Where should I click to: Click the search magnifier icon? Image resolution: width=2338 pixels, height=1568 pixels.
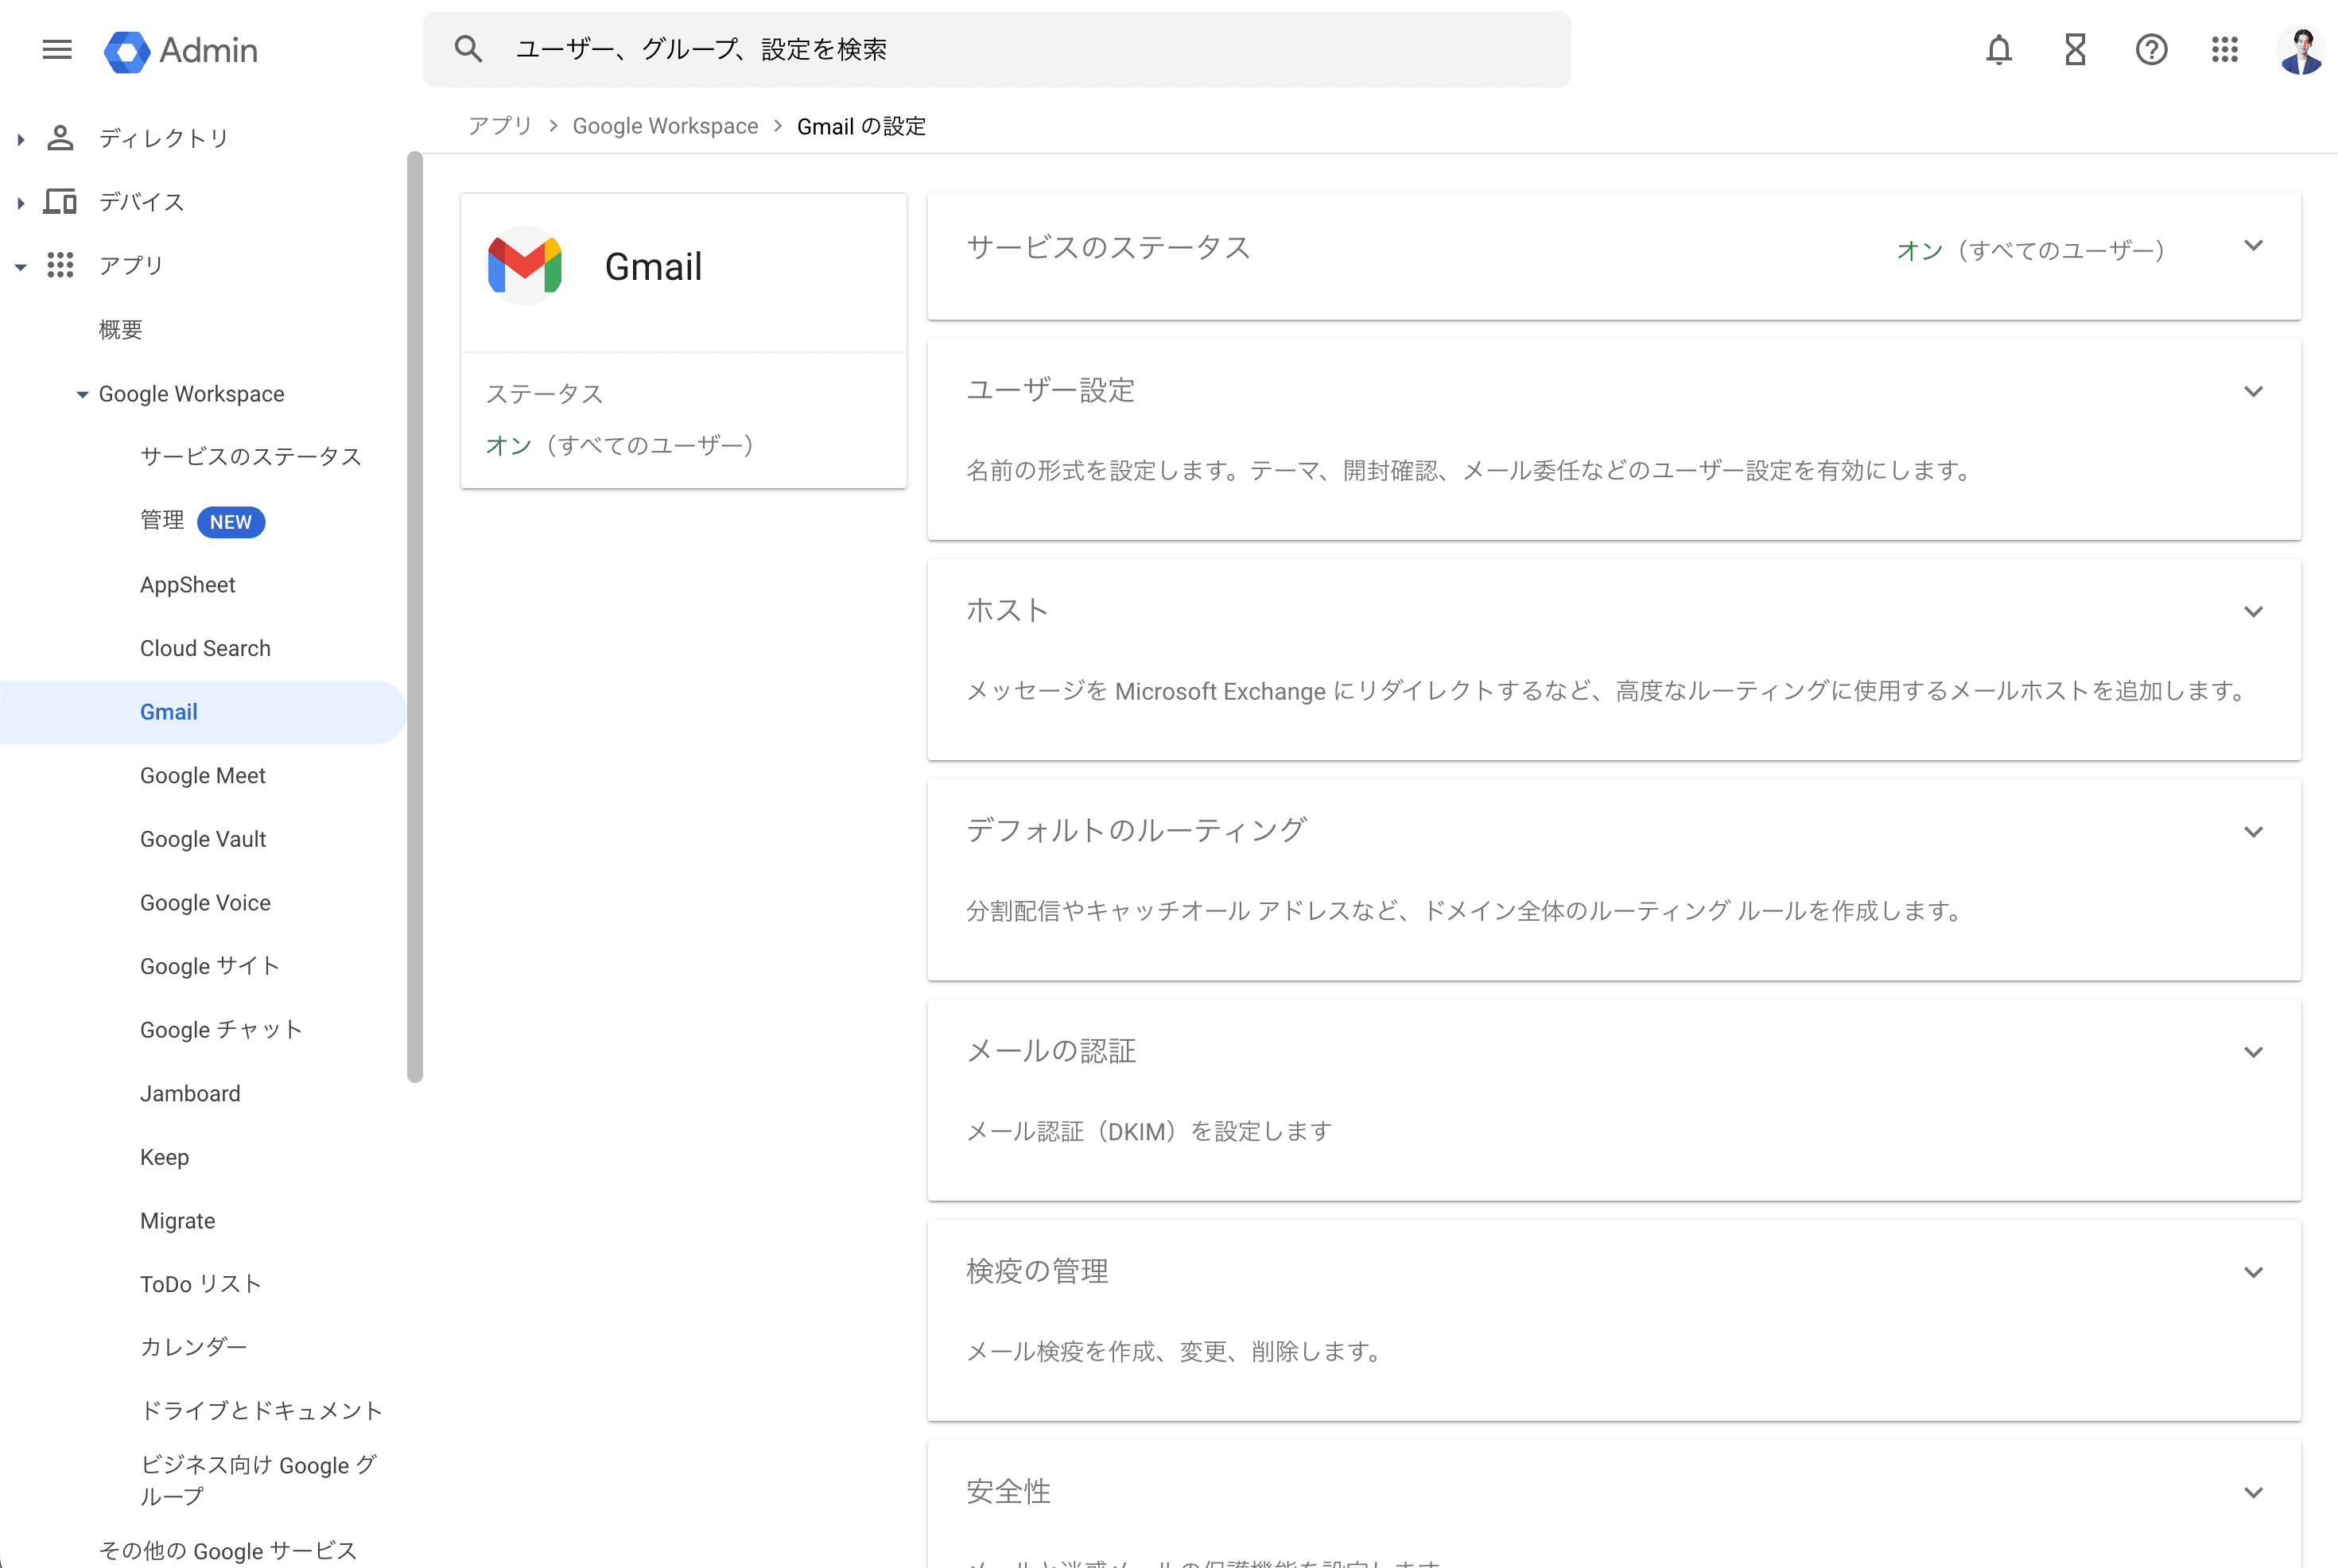(468, 49)
